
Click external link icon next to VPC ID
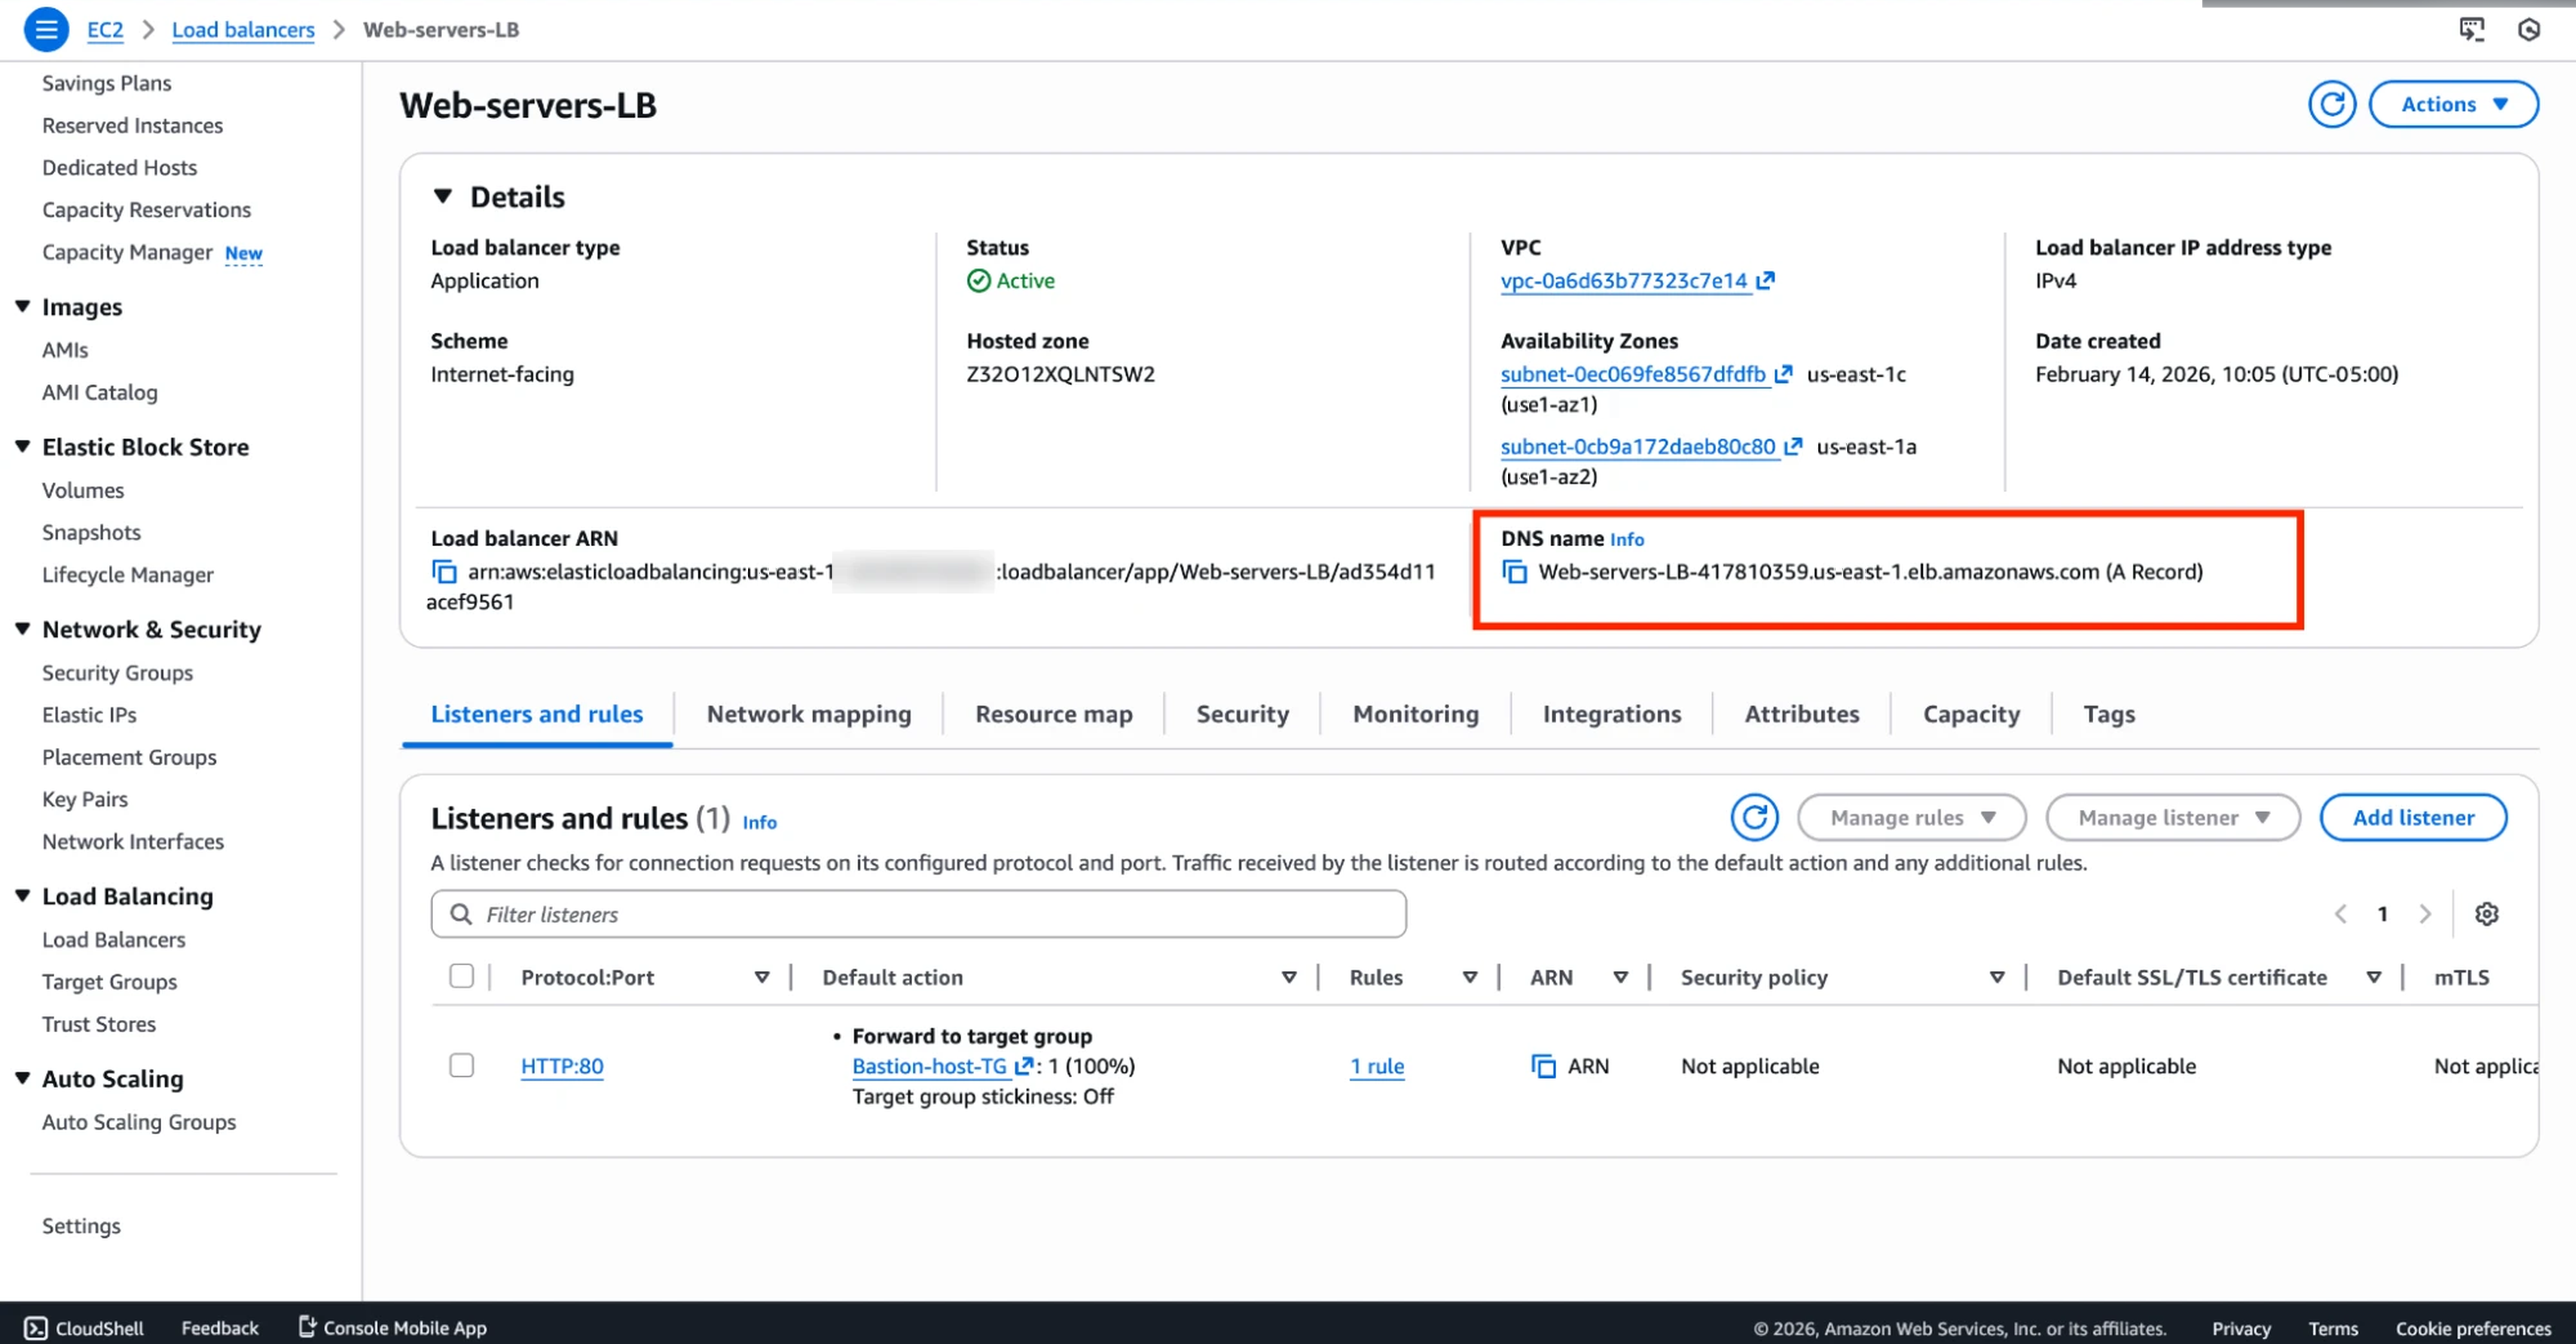(1765, 281)
